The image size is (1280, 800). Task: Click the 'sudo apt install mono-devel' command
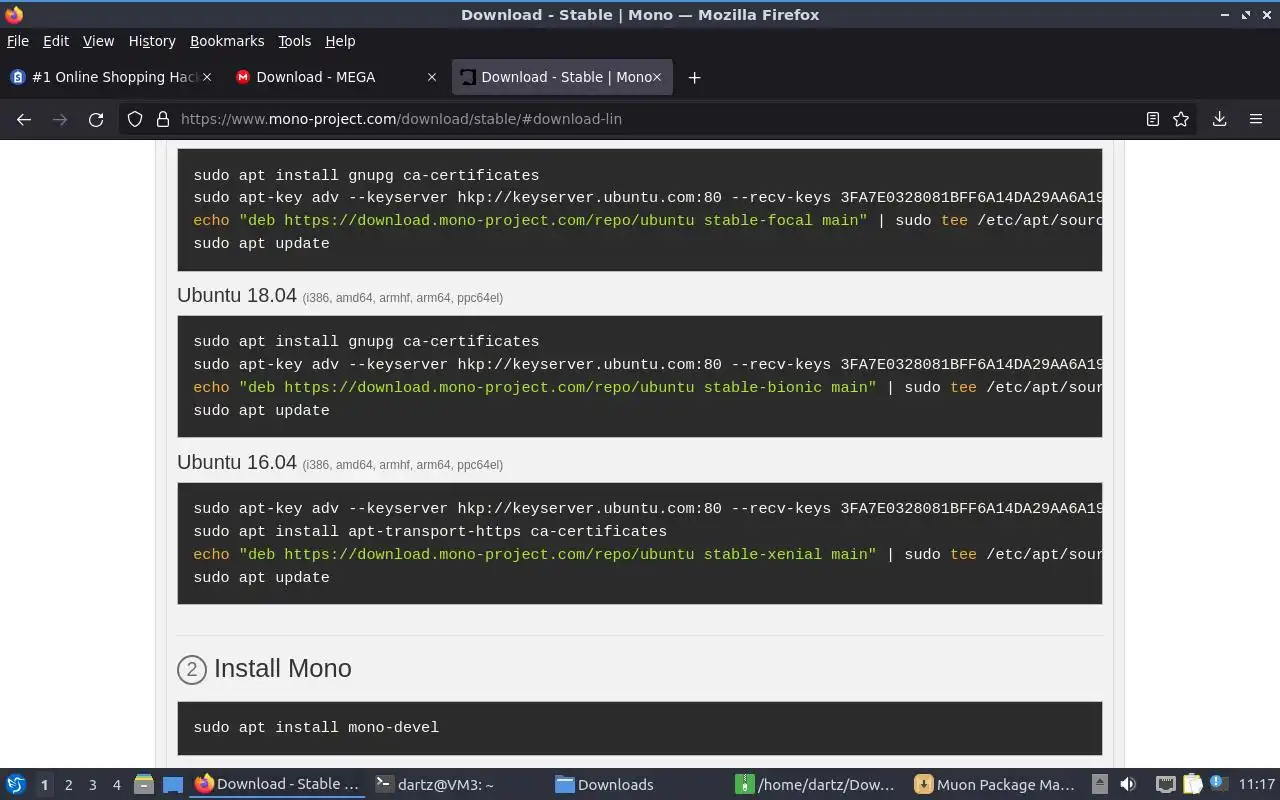[x=316, y=727]
